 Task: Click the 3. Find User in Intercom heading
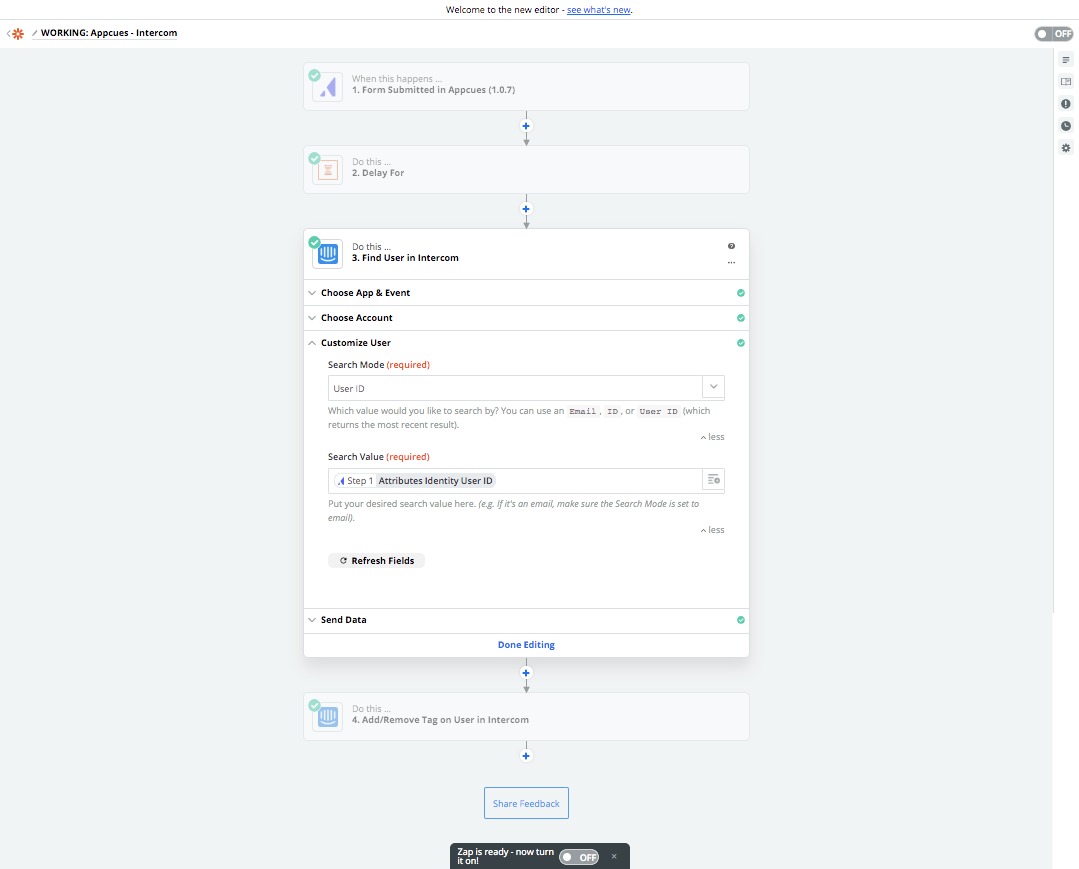tap(405, 258)
